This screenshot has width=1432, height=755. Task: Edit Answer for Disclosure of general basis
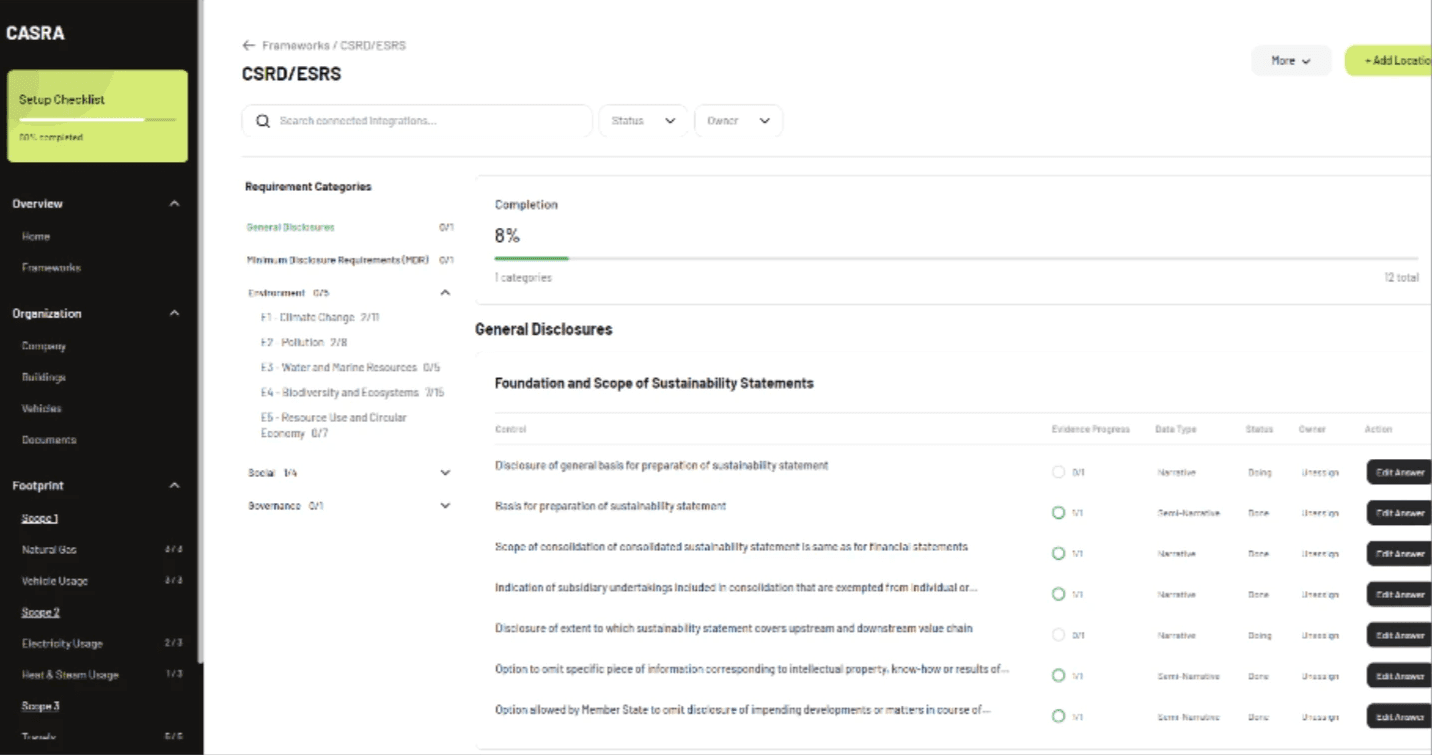point(1399,472)
